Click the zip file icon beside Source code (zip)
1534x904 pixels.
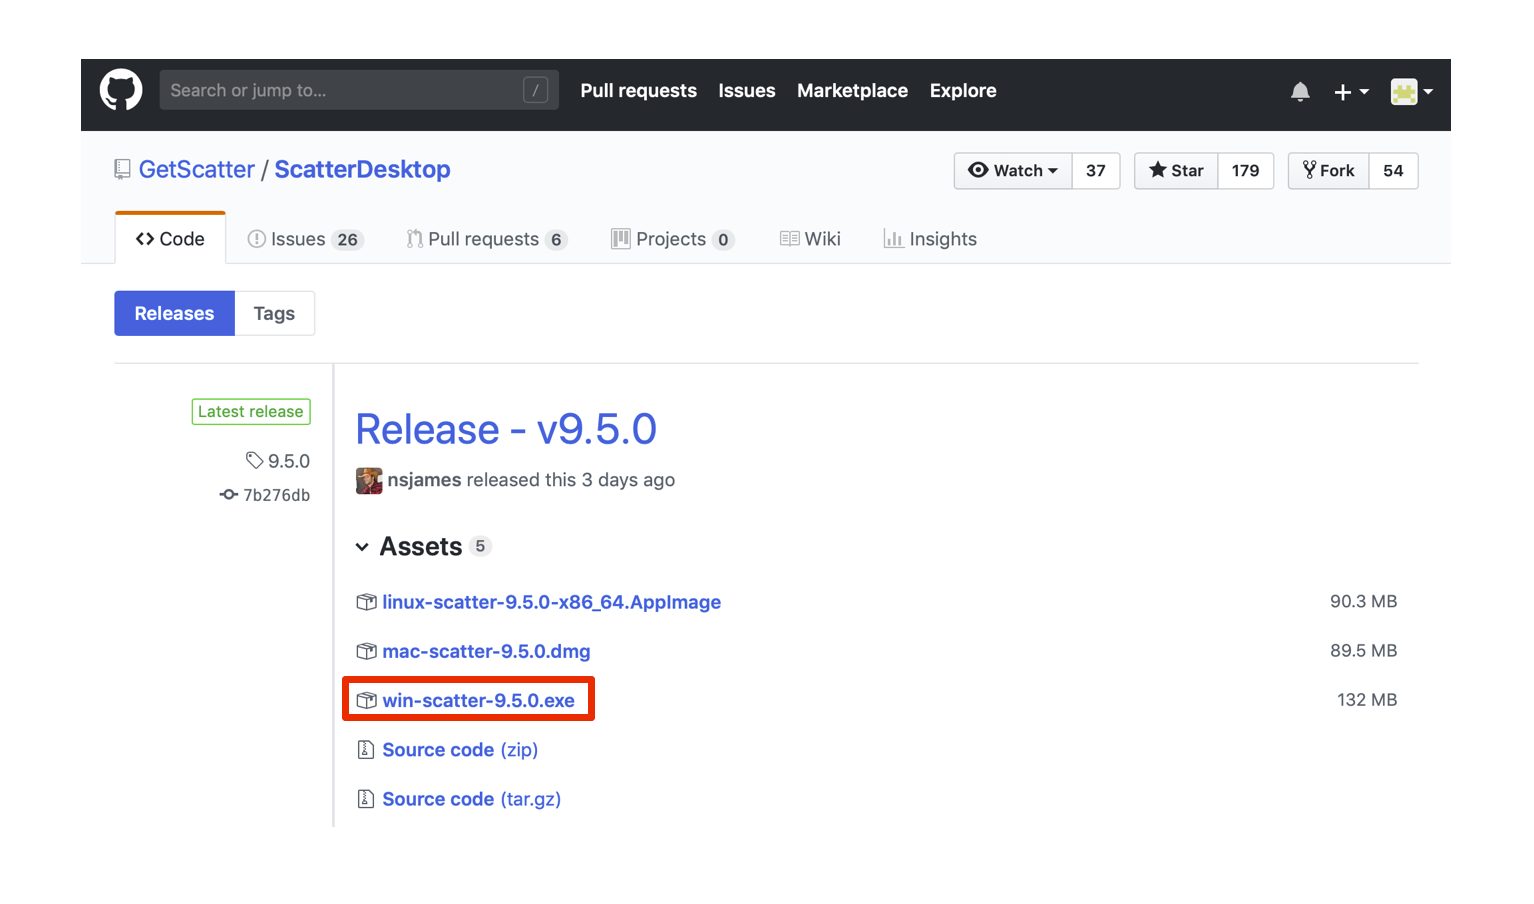(x=366, y=749)
